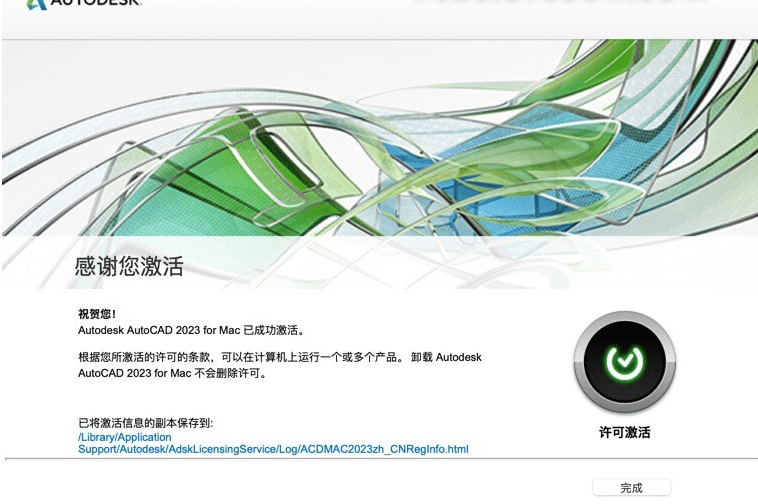
Task: Click the 完成 button
Action: tap(631, 488)
